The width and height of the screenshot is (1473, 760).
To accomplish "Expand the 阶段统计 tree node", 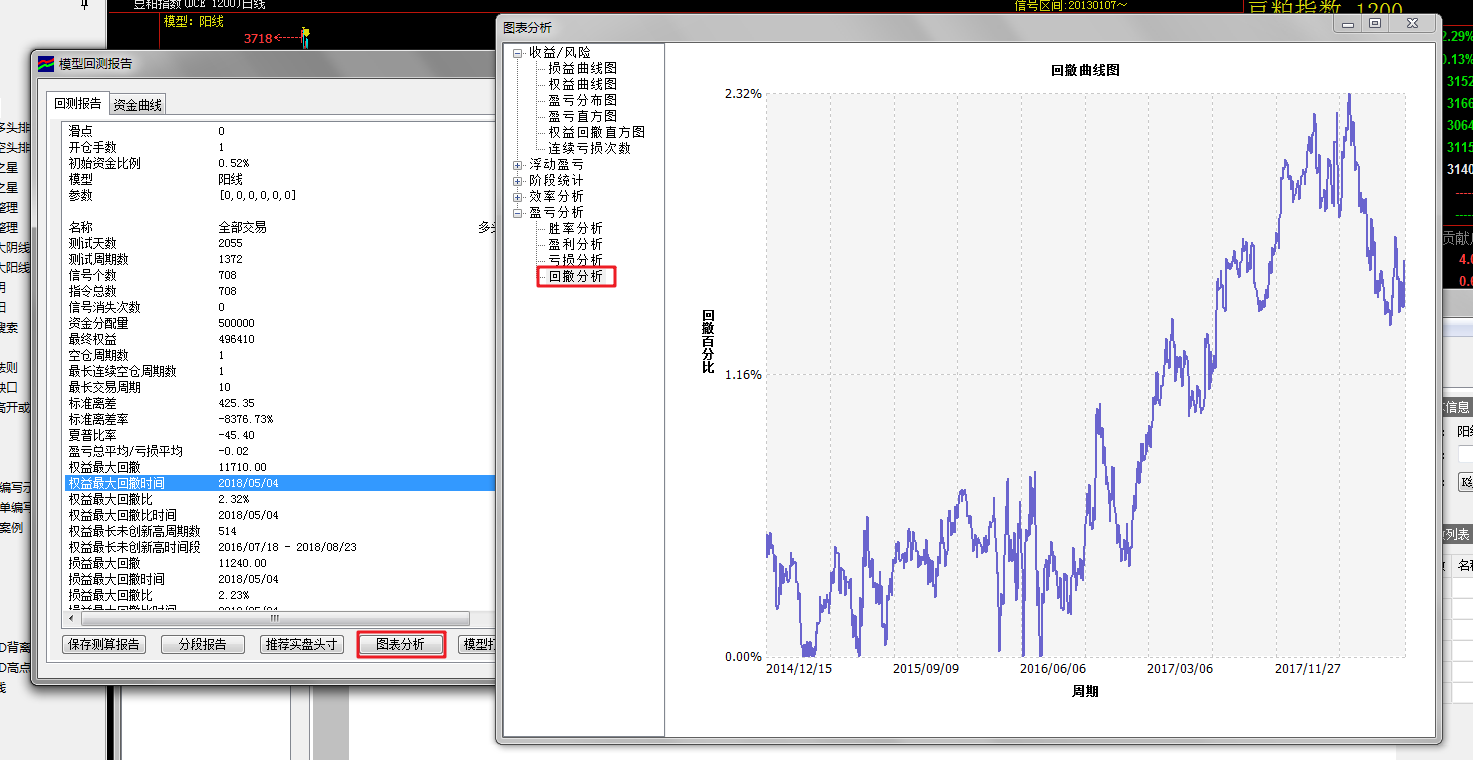I will pos(517,181).
